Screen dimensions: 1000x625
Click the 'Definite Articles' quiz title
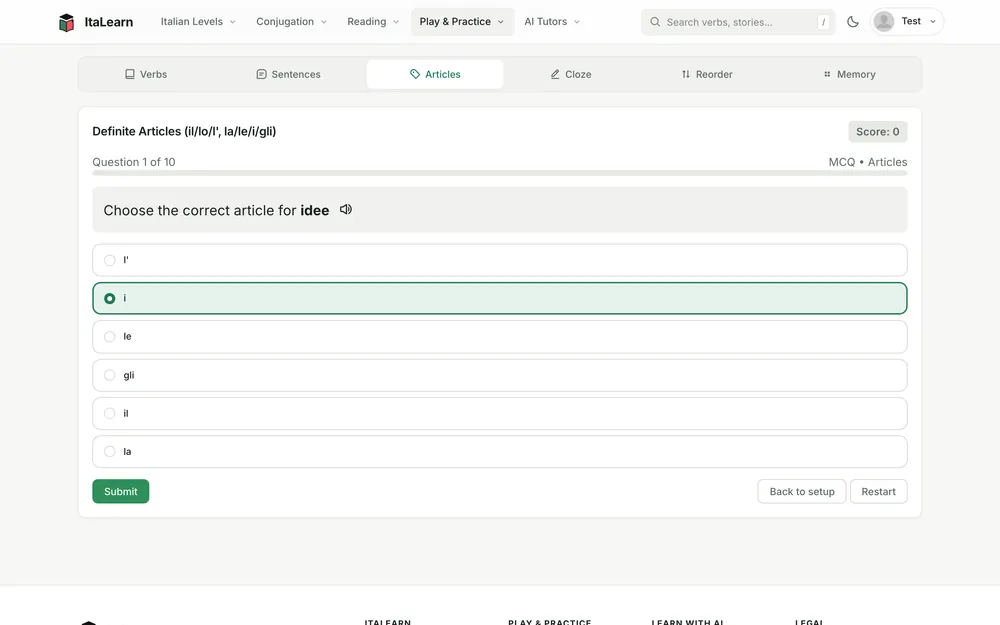click(x=184, y=131)
